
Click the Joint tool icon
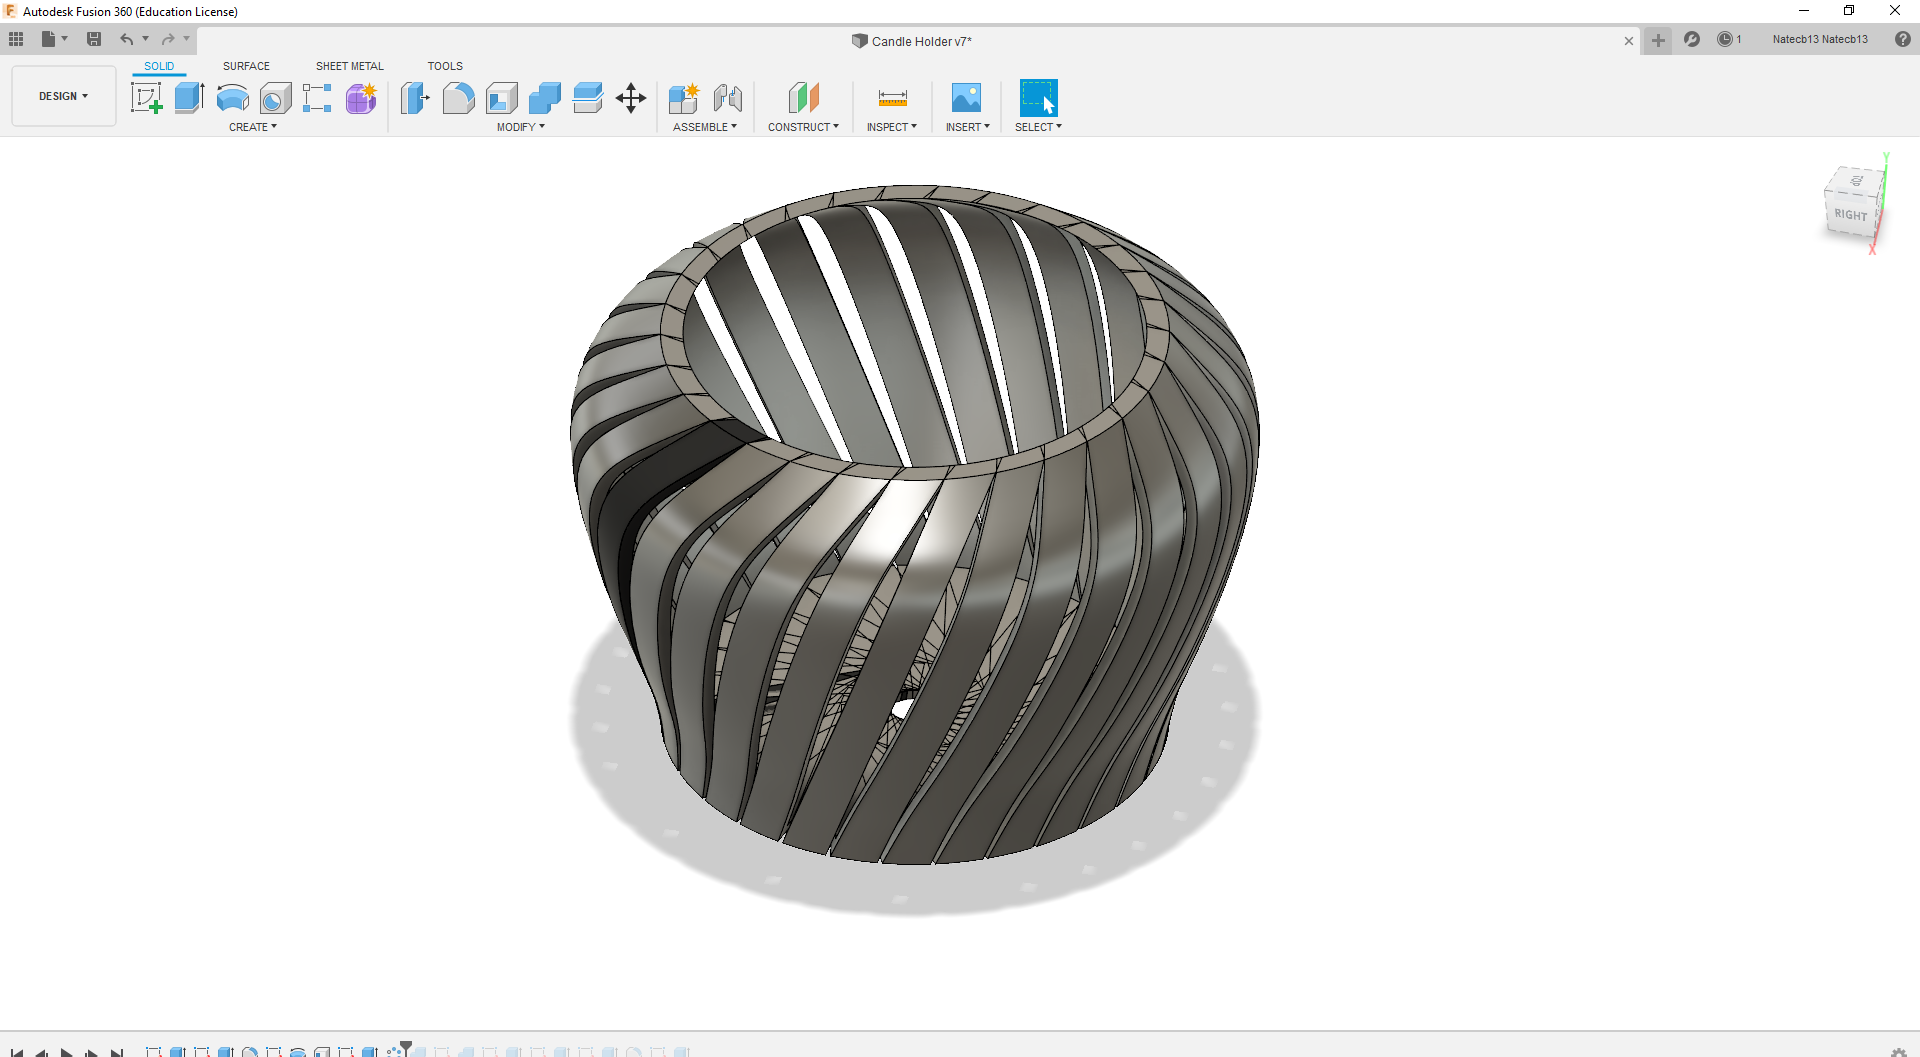728,98
